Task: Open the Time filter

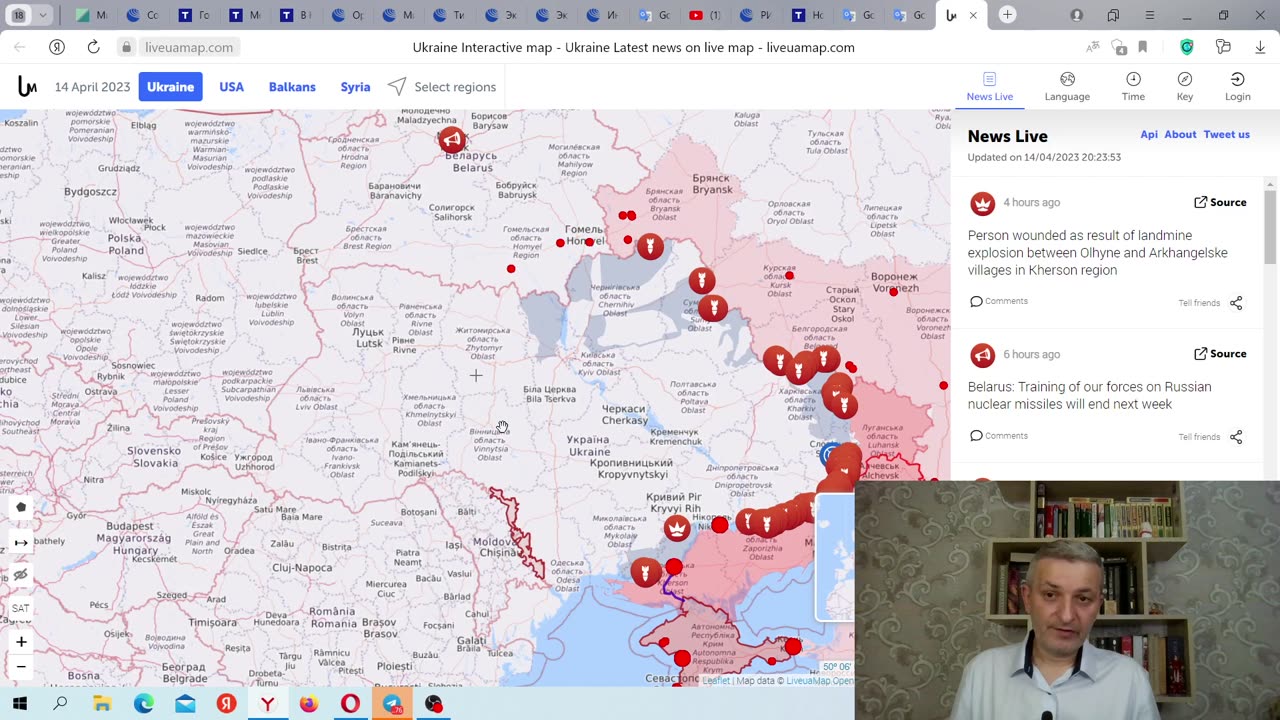Action: (1133, 87)
